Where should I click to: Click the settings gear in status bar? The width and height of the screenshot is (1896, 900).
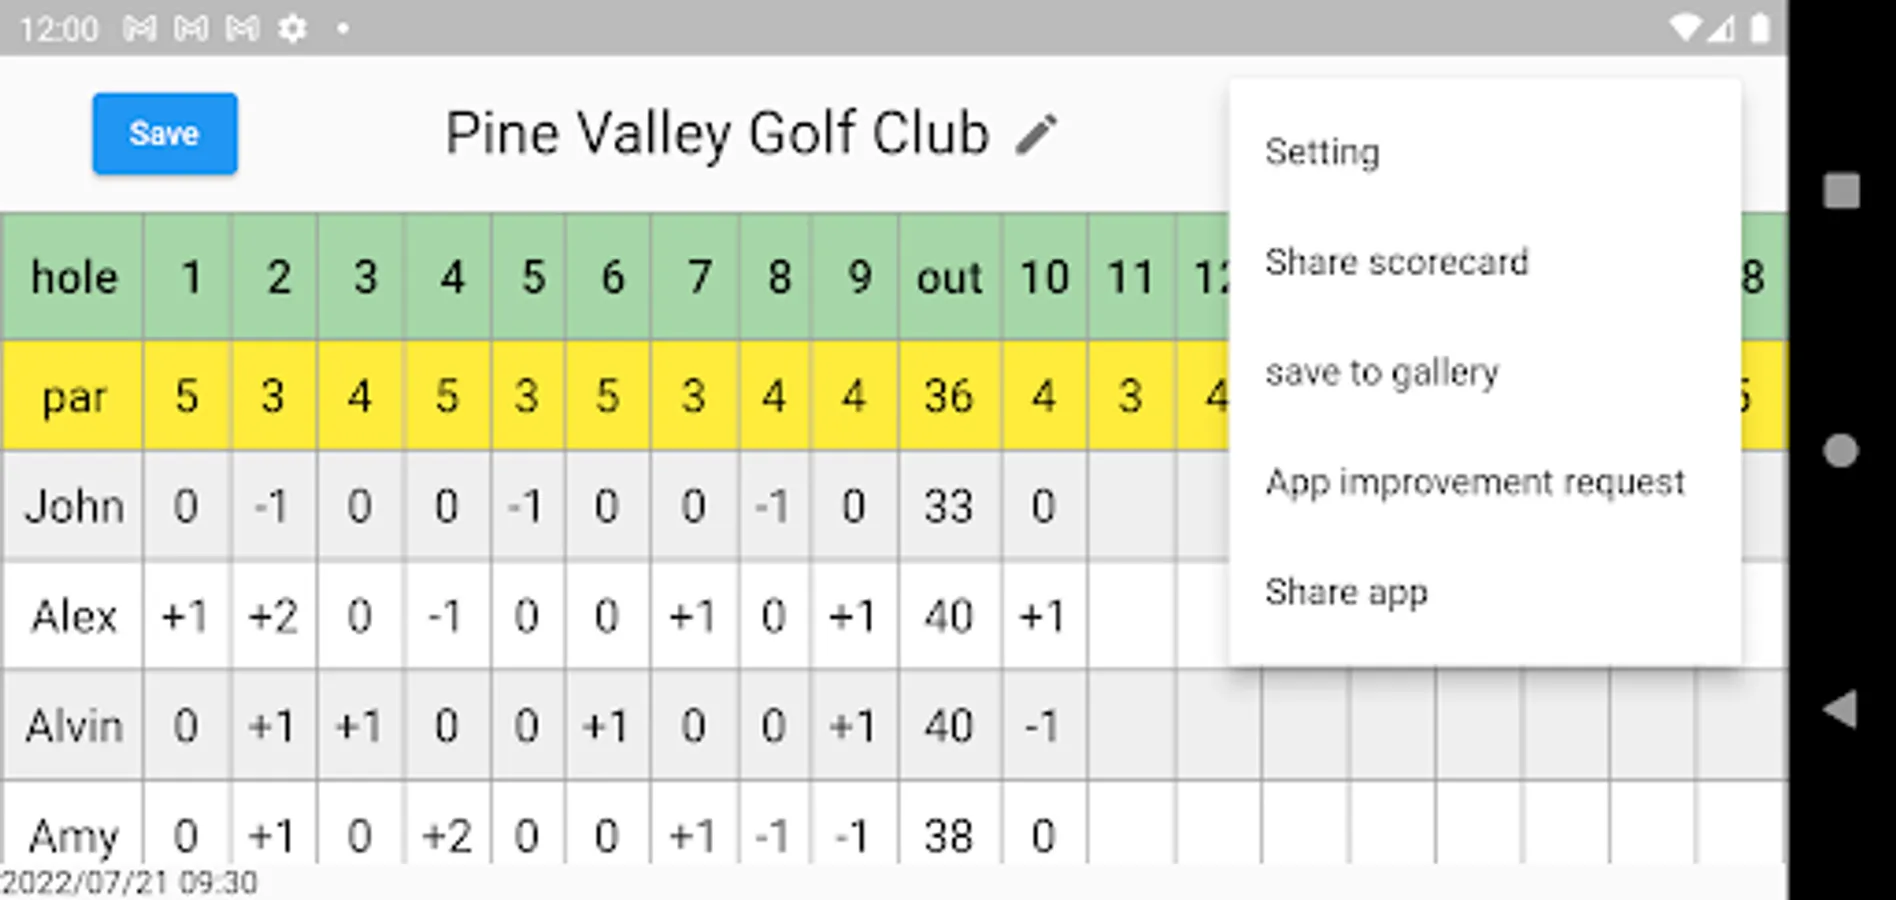(x=292, y=29)
